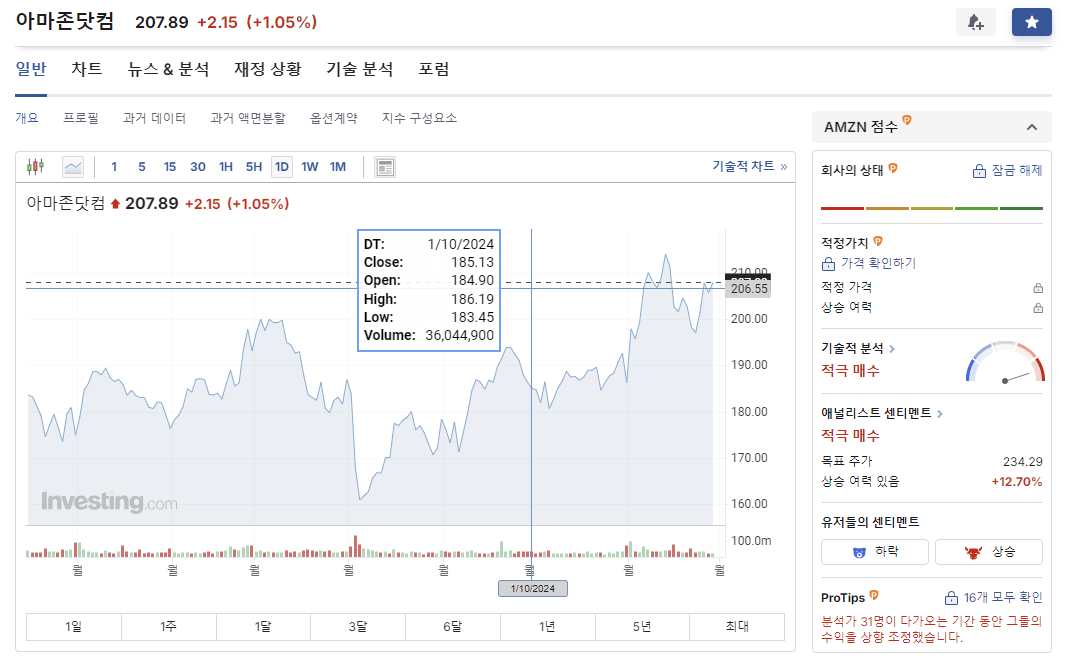Click the alert bell icon near the top
Screen dimensions: 1079x656
tap(975, 21)
